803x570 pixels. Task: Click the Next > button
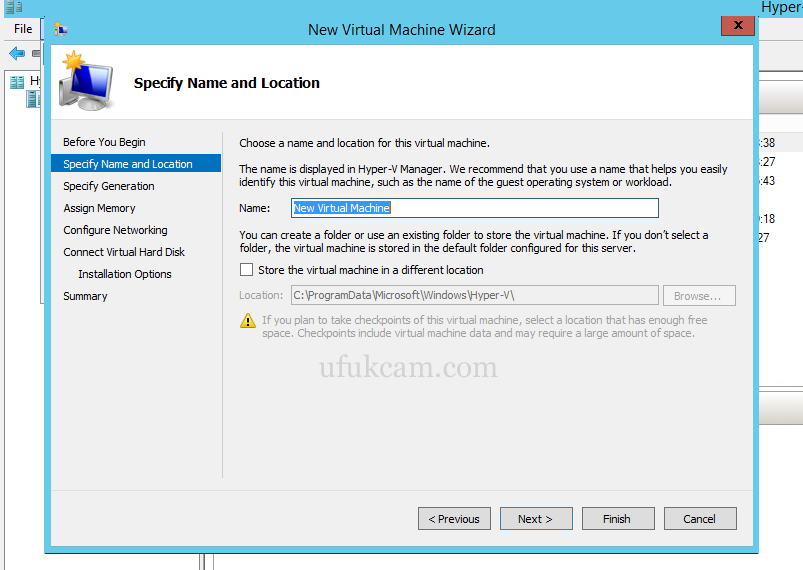point(536,519)
